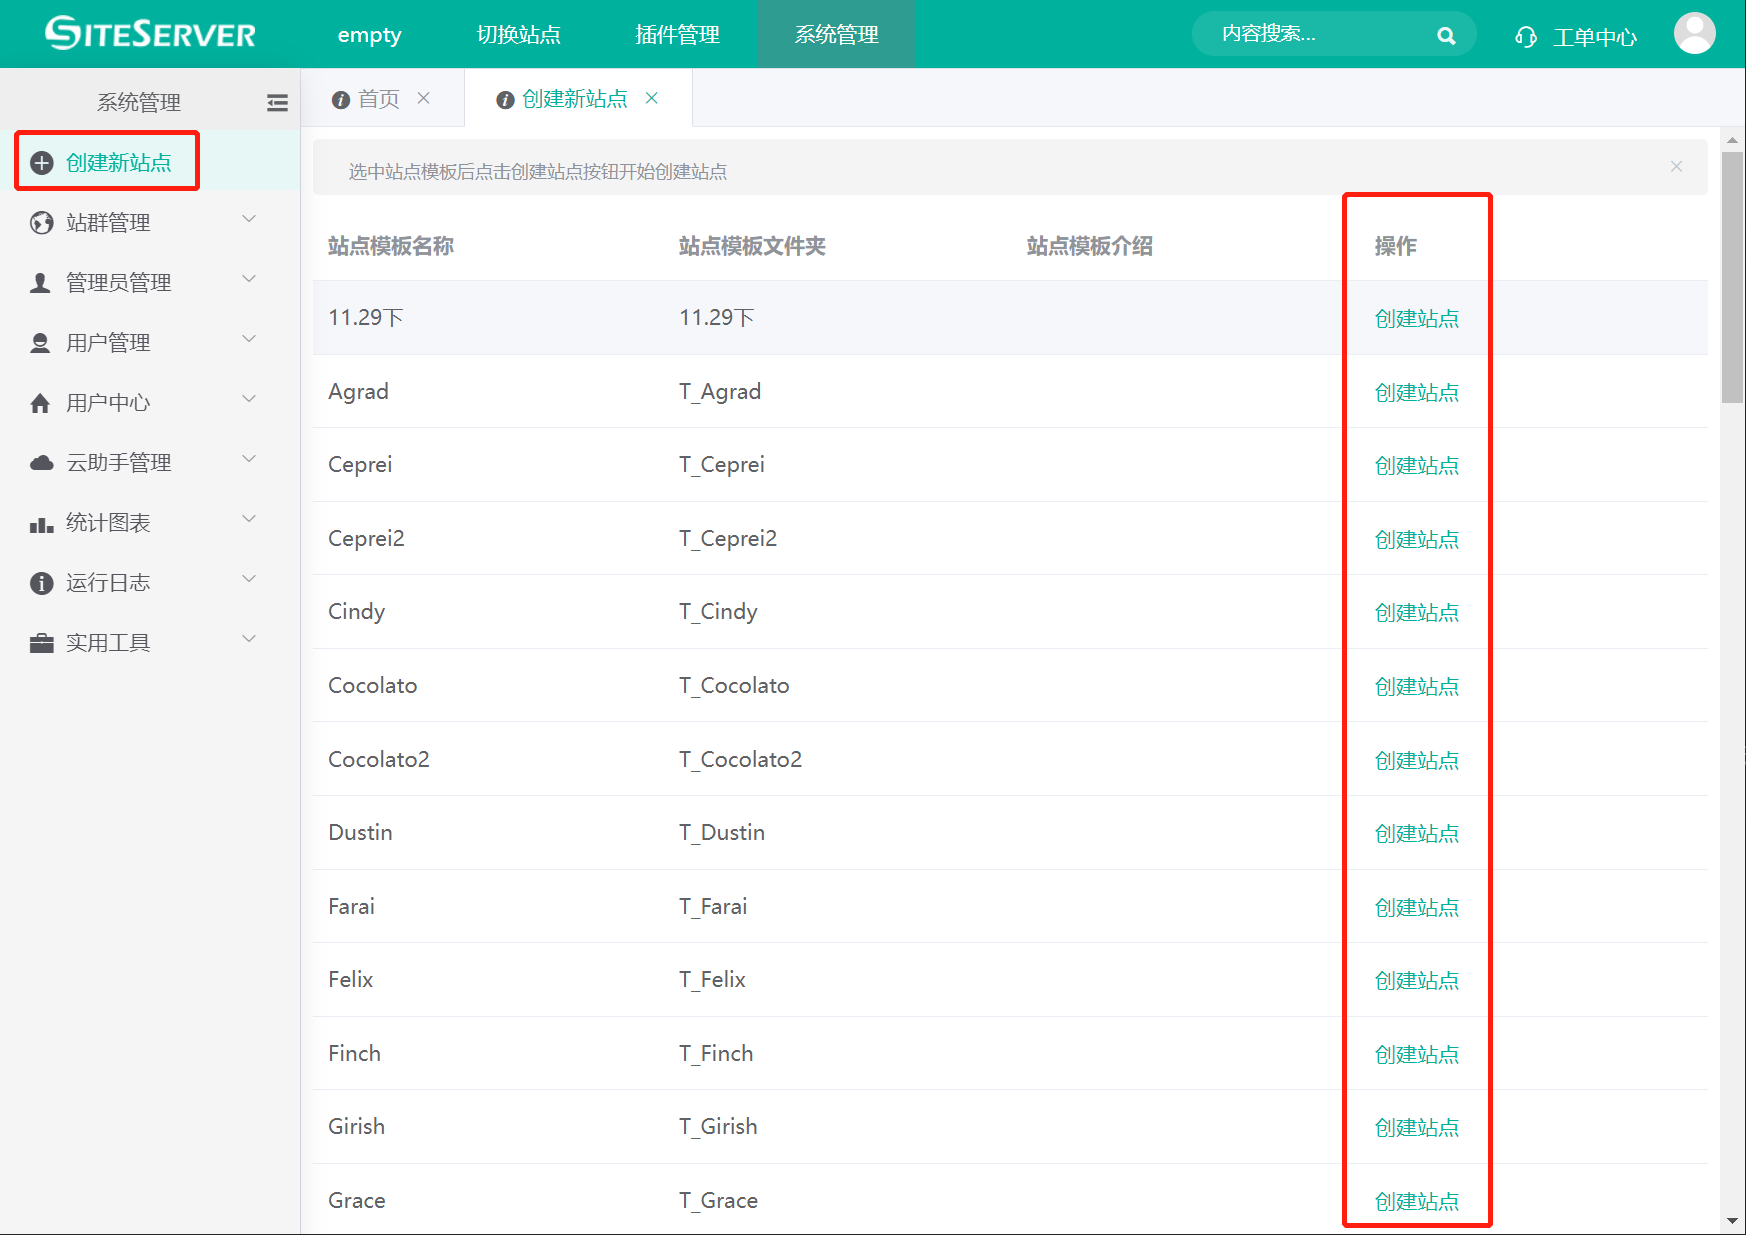Image resolution: width=1746 pixels, height=1235 pixels.
Task: Expand the 运行日志 chevron
Action: 249,580
